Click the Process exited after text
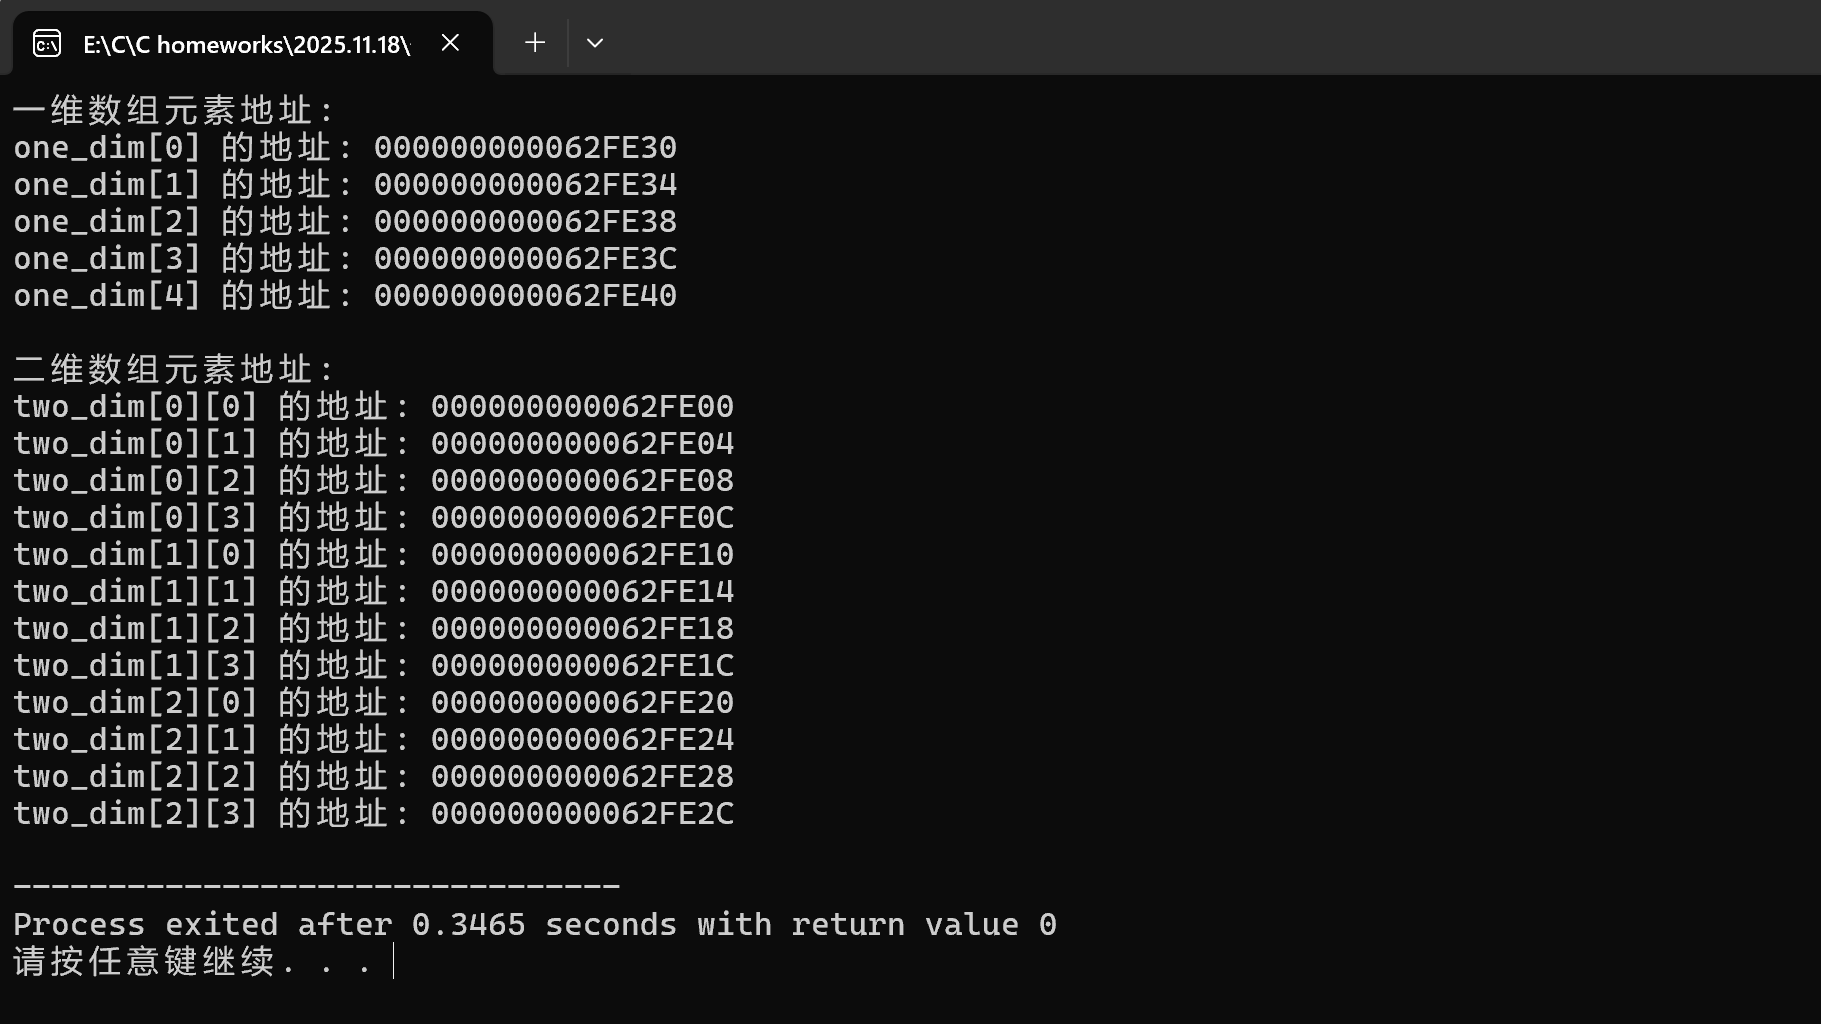The image size is (1821, 1024). (x=202, y=925)
